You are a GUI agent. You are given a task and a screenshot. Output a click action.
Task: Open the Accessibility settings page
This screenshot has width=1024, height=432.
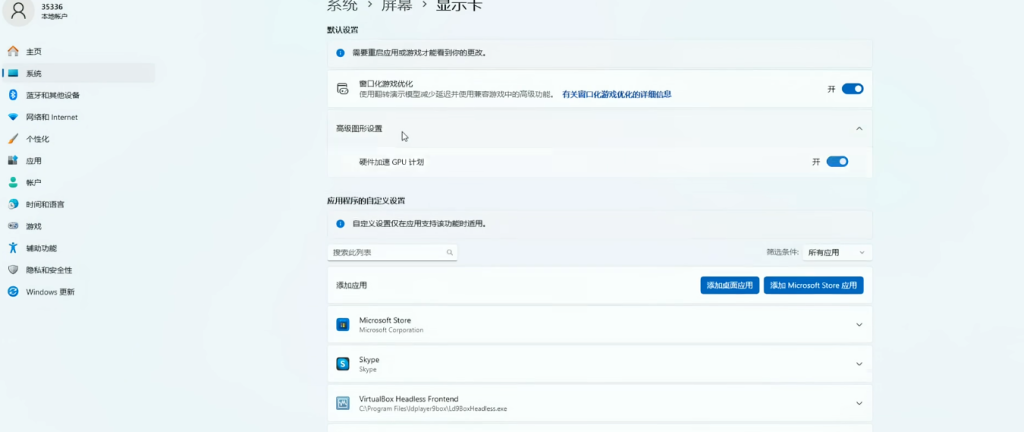click(41, 248)
